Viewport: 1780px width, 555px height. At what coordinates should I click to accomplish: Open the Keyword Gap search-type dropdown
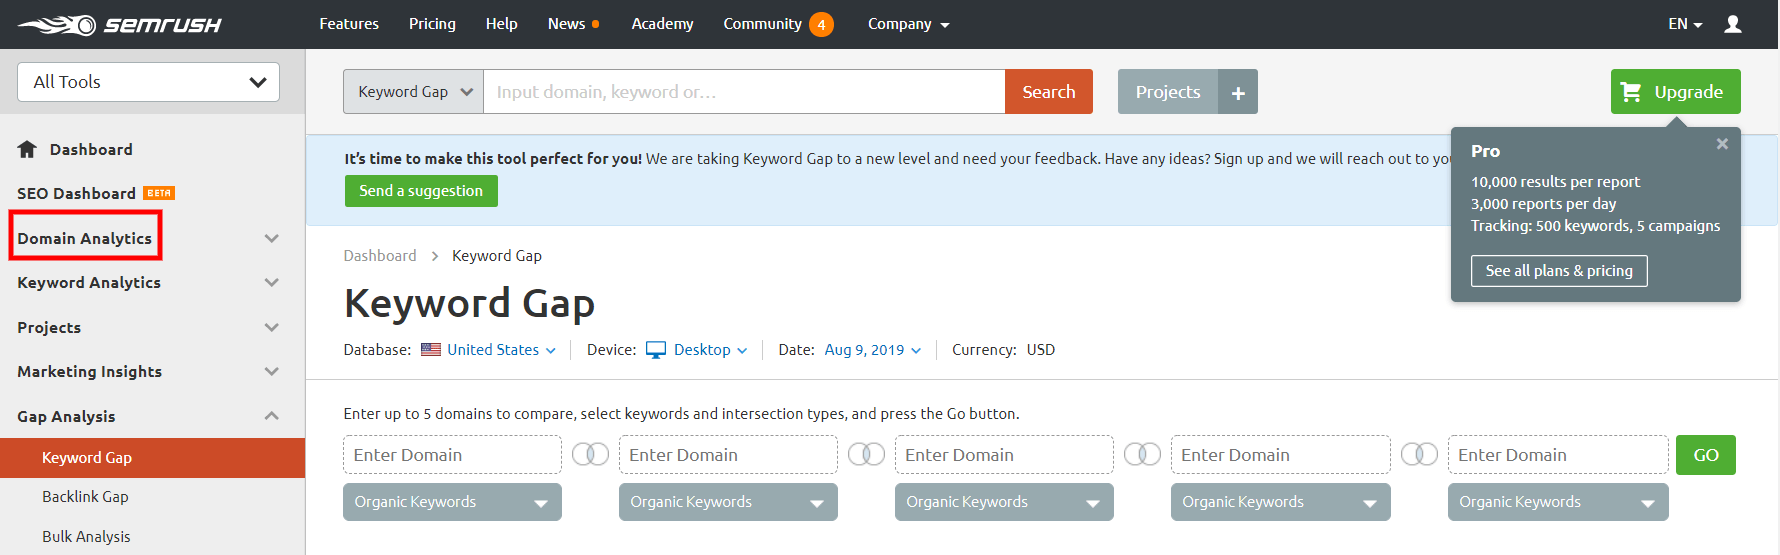point(414,92)
